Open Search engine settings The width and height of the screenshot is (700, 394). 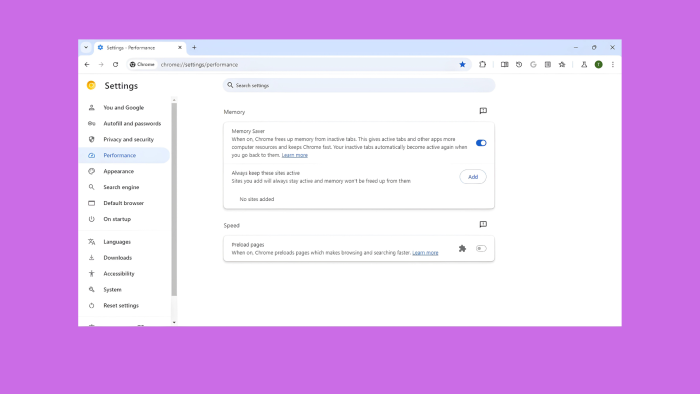[x=124, y=187]
